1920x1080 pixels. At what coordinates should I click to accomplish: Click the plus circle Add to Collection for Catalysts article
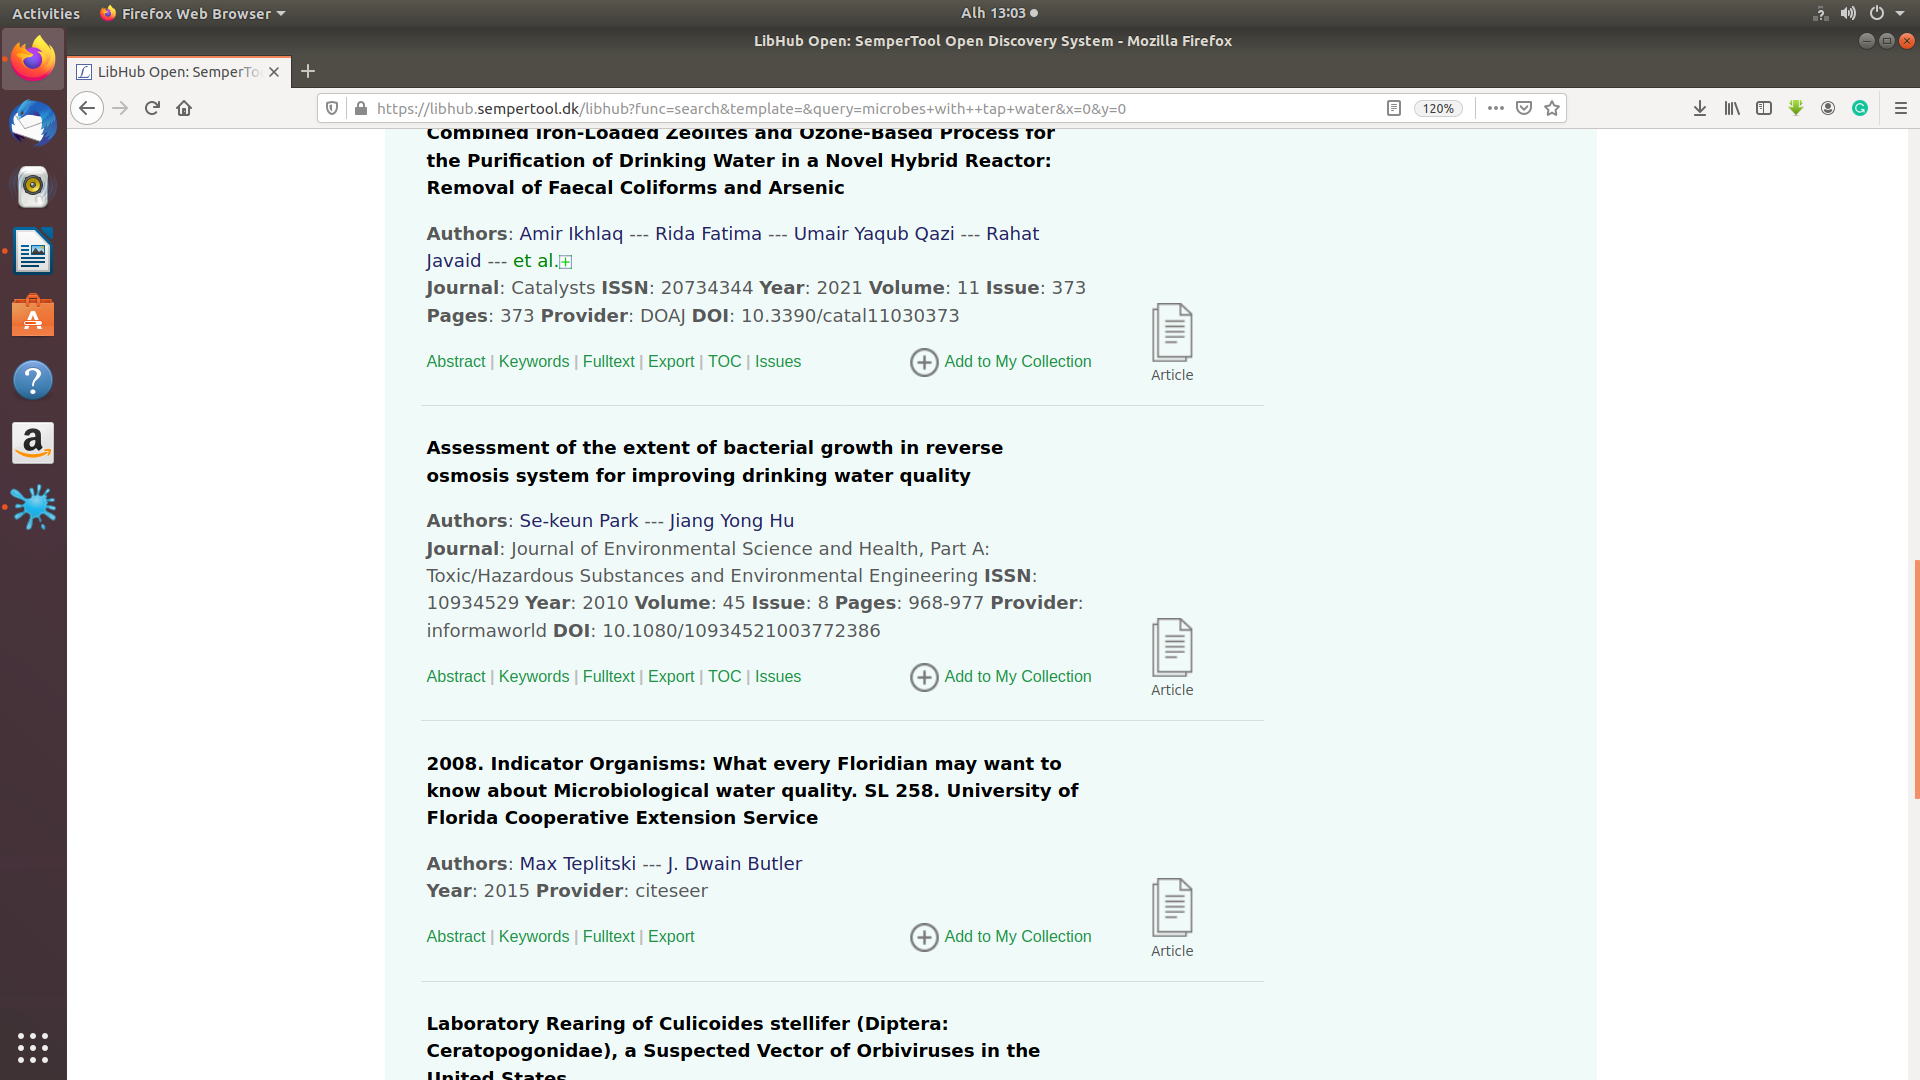click(x=924, y=362)
